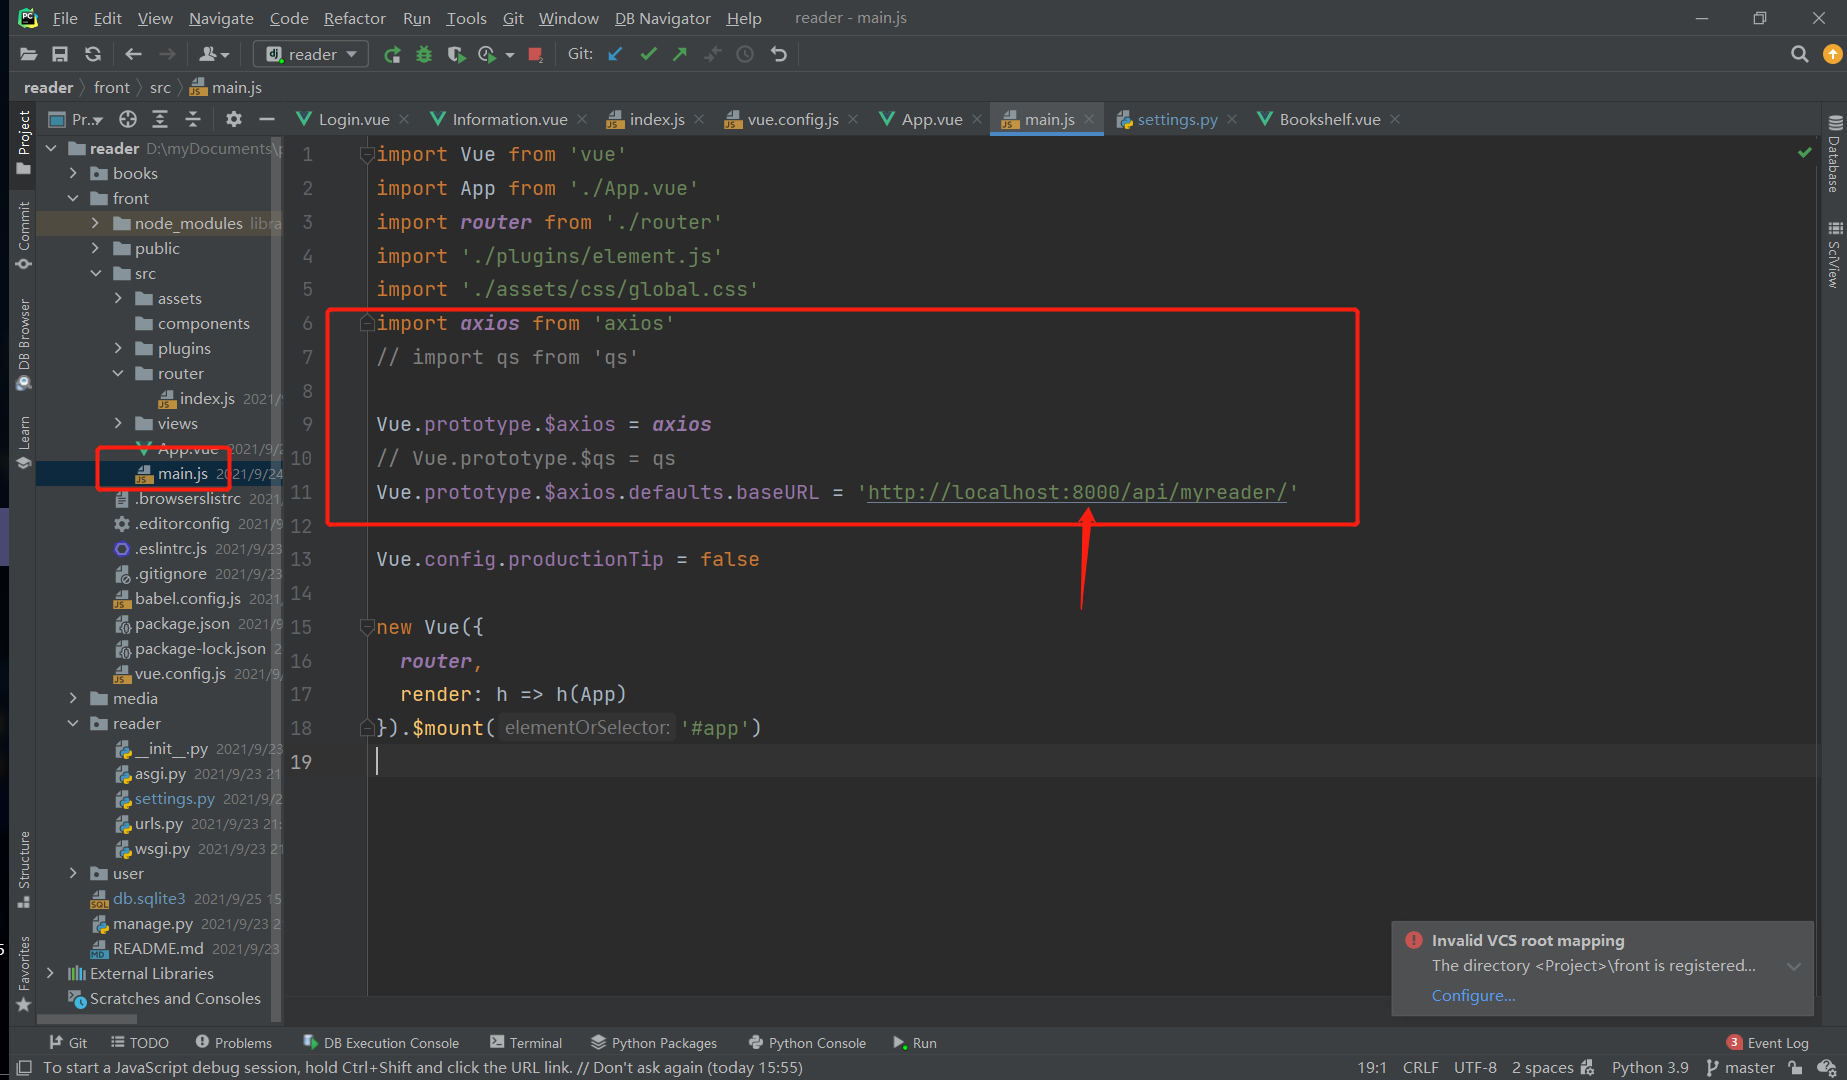The image size is (1847, 1080).
Task: Hide the Project panel with minus icon
Action: [266, 119]
